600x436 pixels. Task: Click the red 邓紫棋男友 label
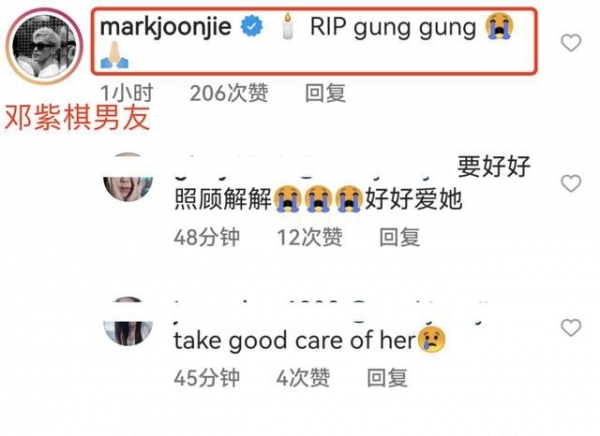pos(77,118)
